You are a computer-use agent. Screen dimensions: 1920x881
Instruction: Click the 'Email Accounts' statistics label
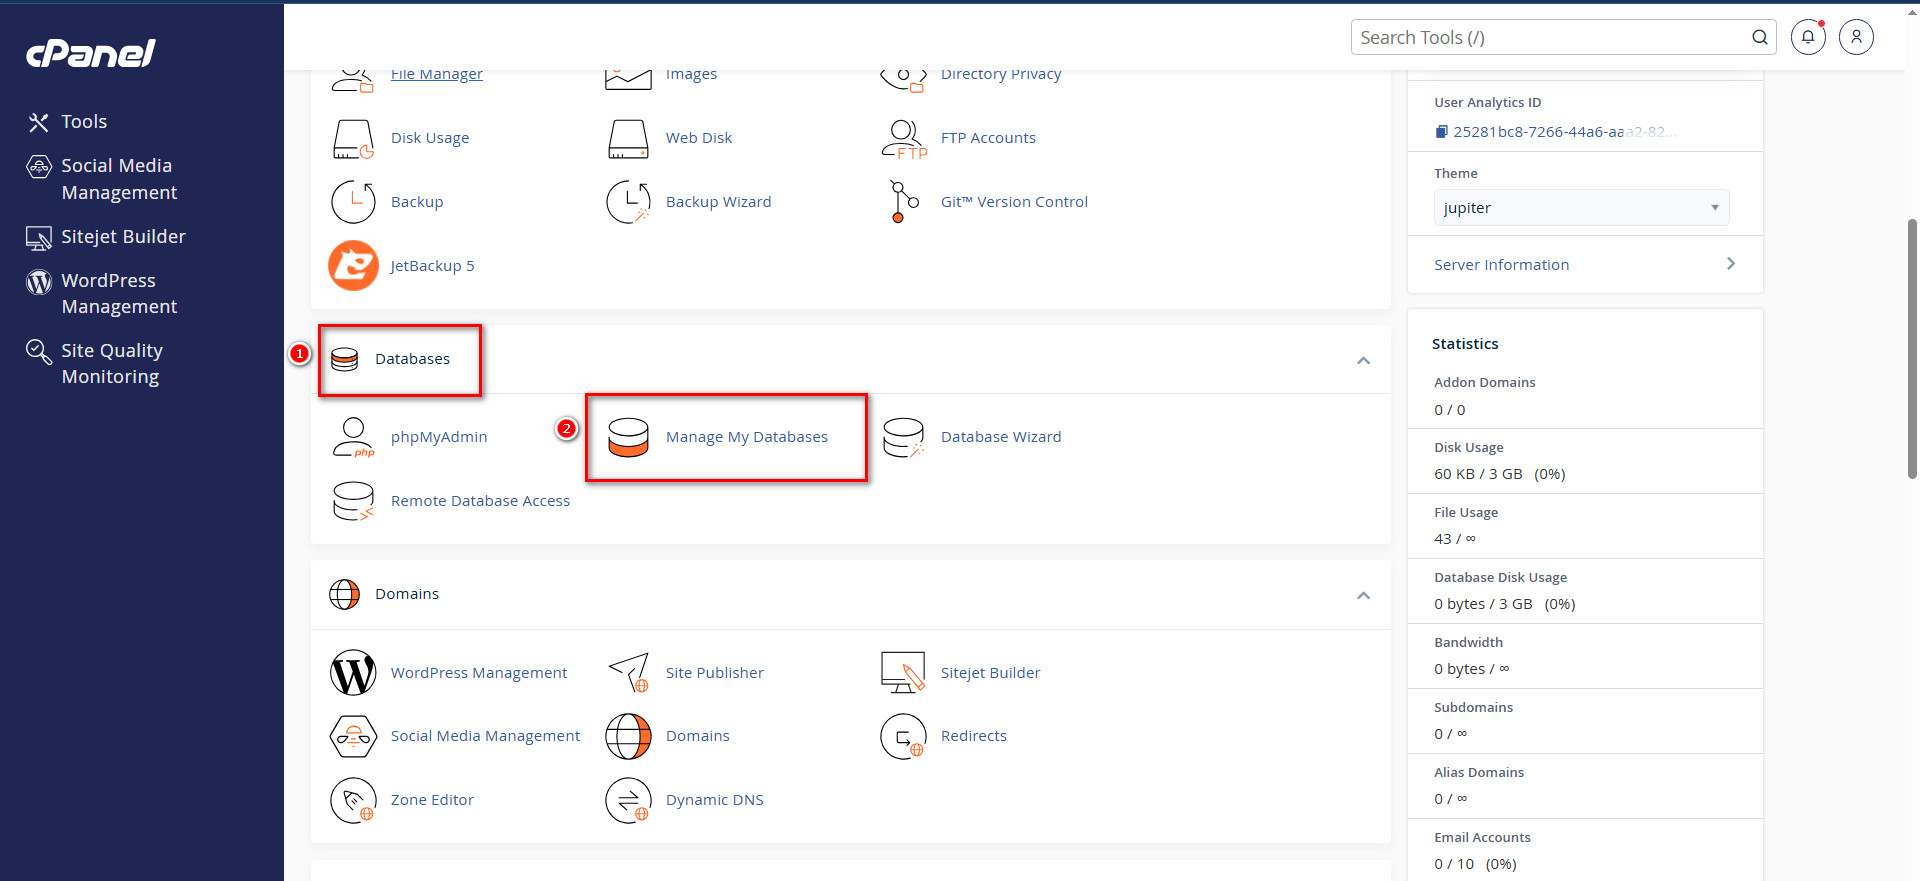1482,837
